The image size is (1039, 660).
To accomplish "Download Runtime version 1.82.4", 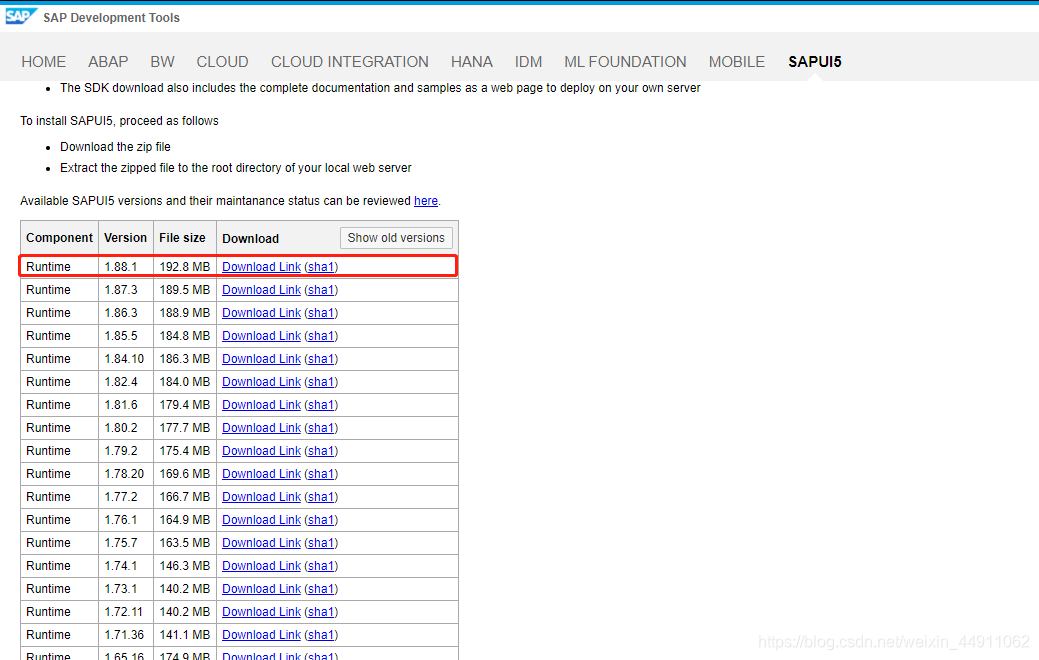I will [262, 382].
